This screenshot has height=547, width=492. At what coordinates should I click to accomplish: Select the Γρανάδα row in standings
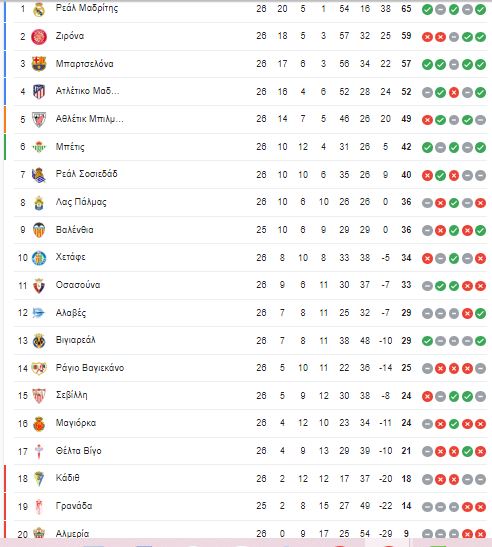[251, 506]
